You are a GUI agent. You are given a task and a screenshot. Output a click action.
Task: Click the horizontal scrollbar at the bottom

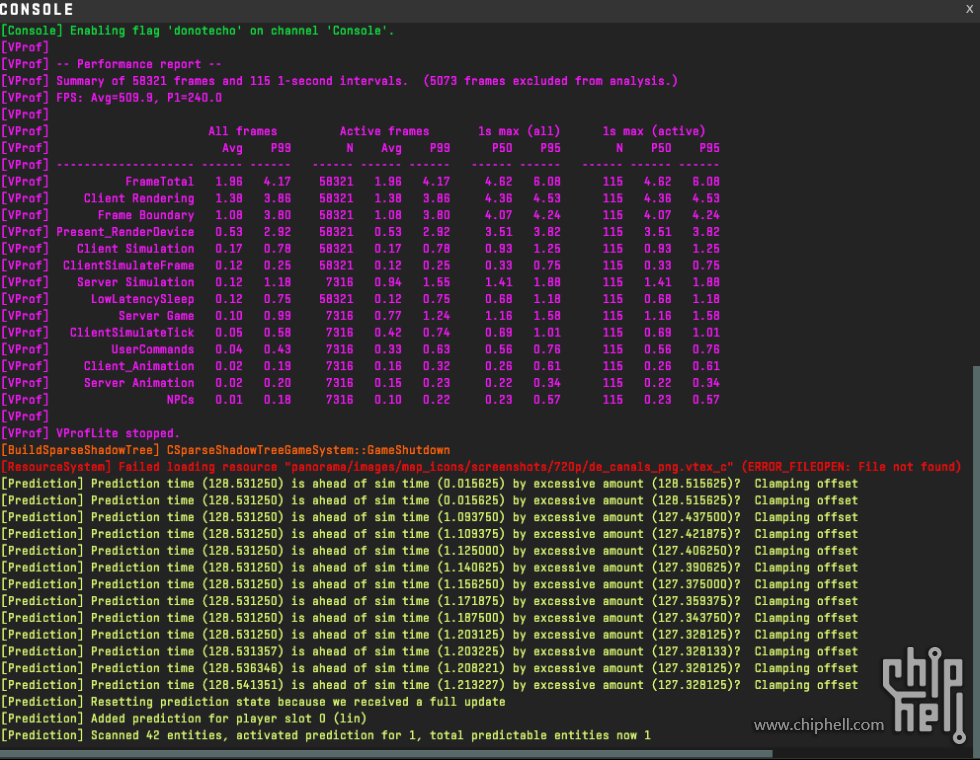coord(385,753)
